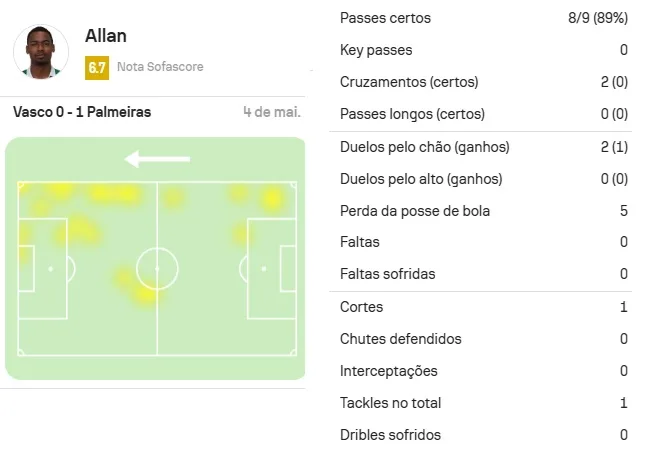
Task: Open the Vasco 0 - 1 Palmeiras match
Action: pos(82,112)
